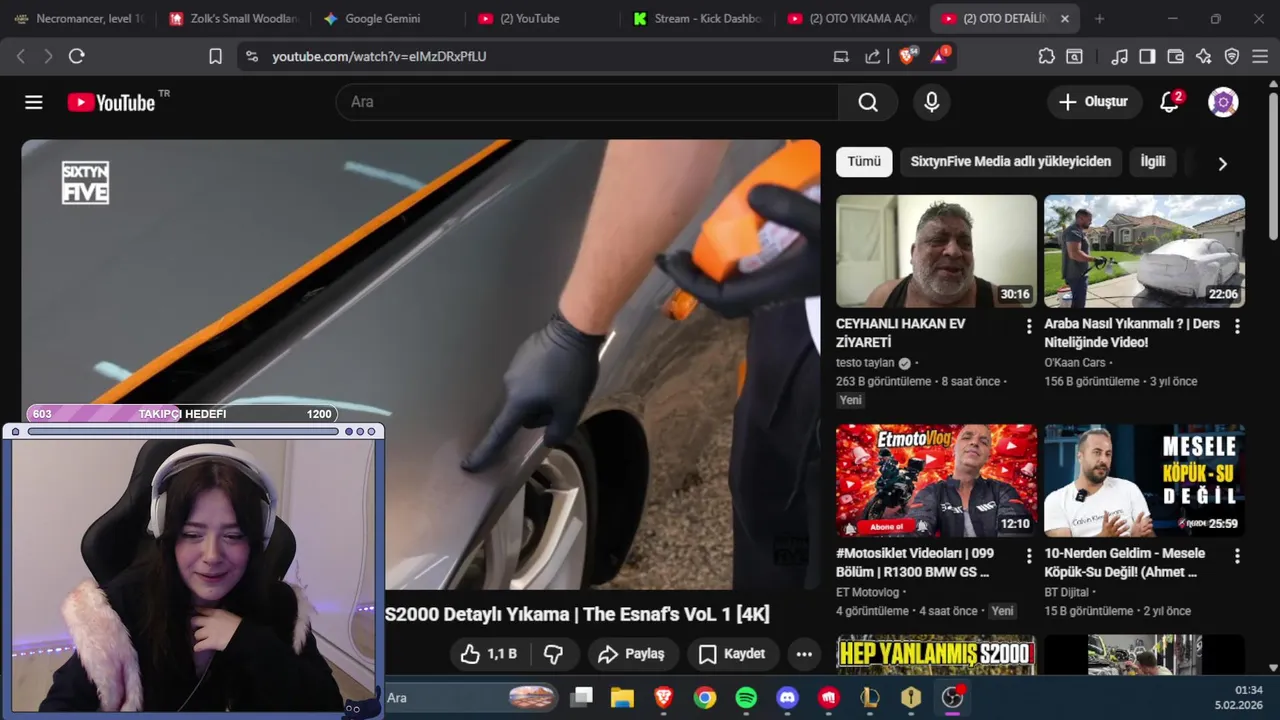The height and width of the screenshot is (720, 1280).
Task: Open OBS Studio from the taskbar
Action: click(952, 698)
